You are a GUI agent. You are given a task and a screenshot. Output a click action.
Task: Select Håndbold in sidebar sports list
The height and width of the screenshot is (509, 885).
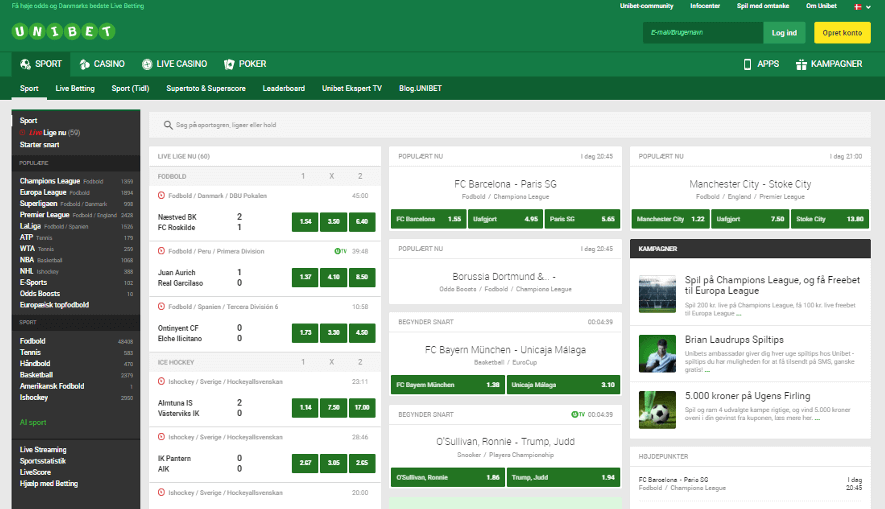coord(35,363)
